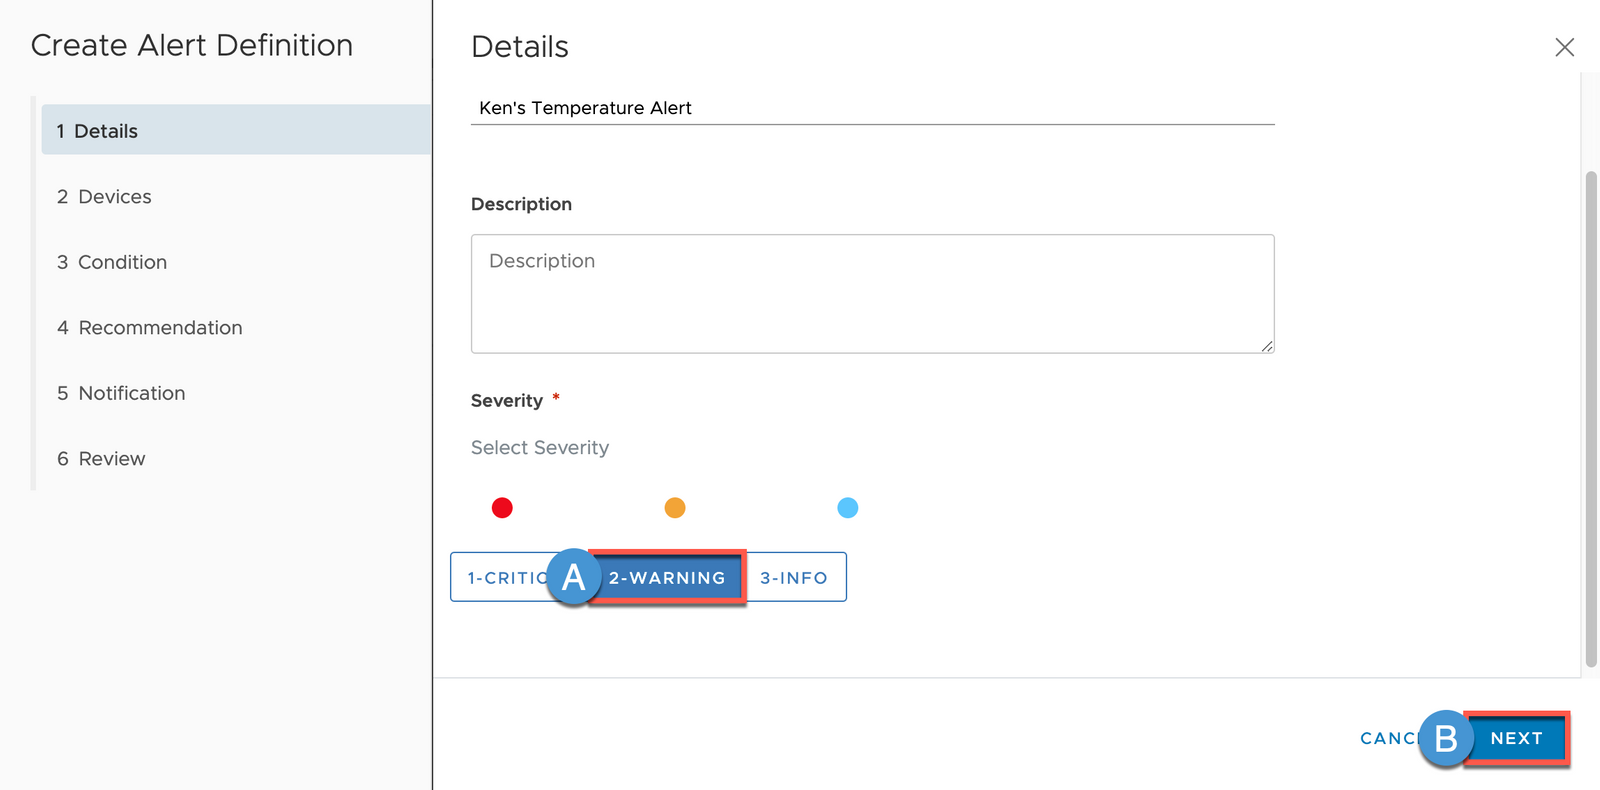Open step 4 Recommendation
Screen dimensions: 1600x790
[150, 328]
